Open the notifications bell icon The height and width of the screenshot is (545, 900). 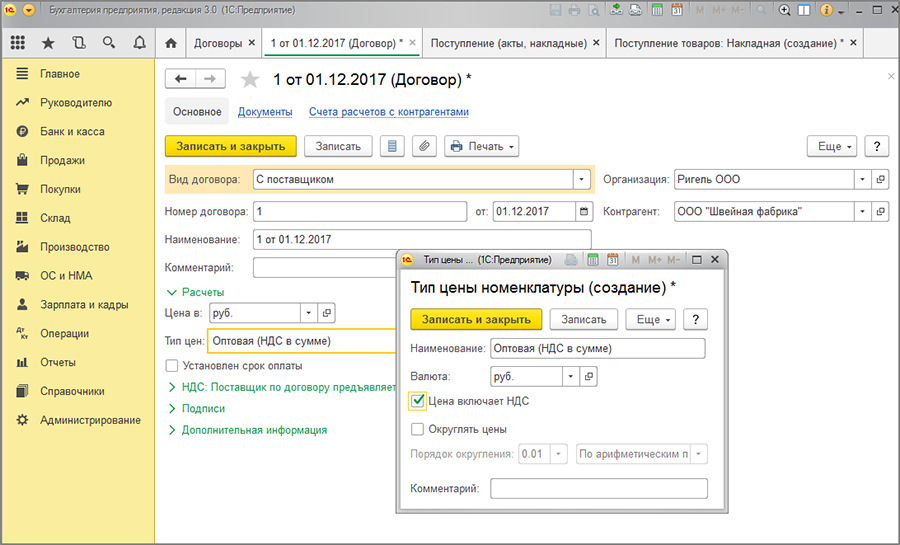(139, 44)
